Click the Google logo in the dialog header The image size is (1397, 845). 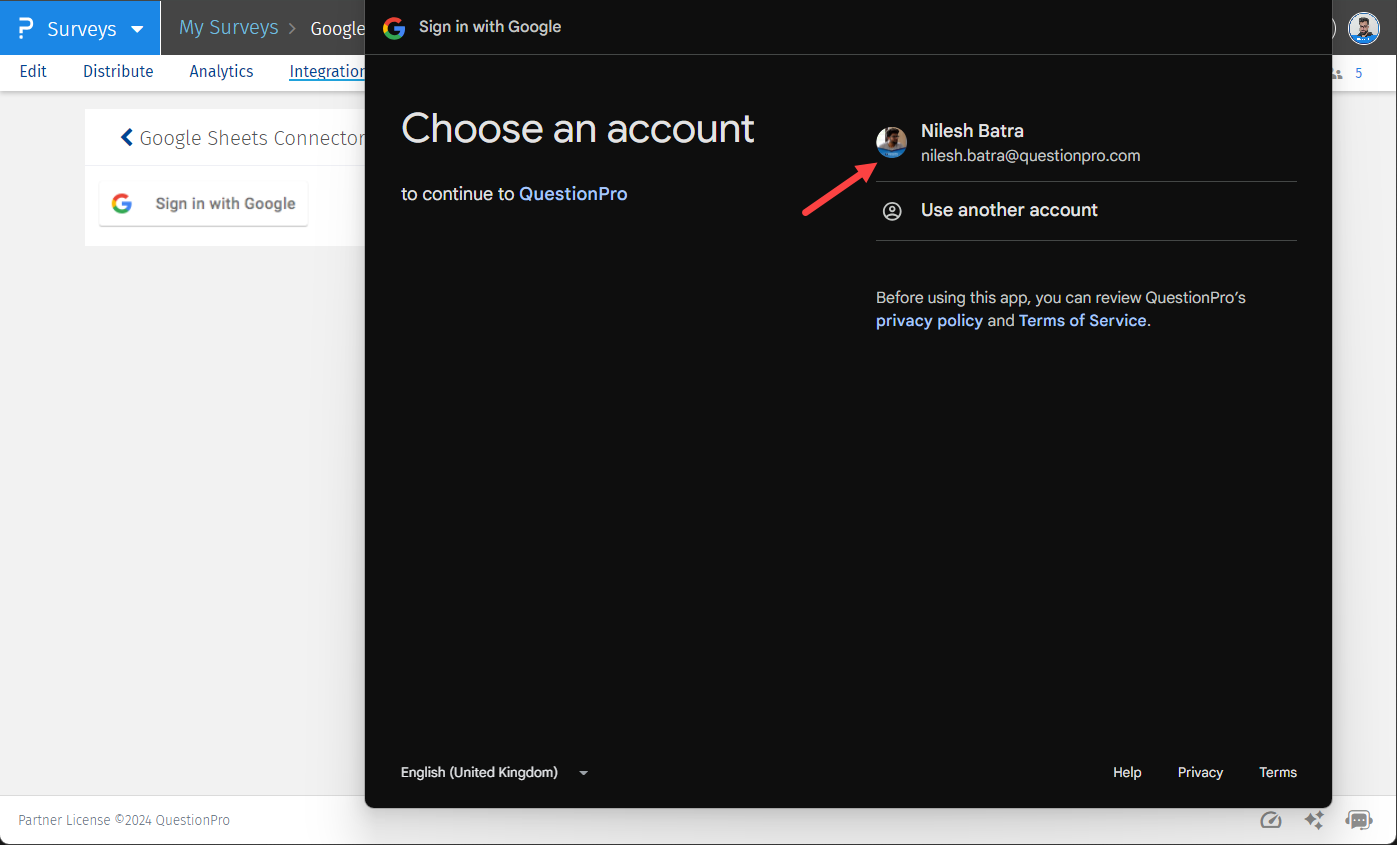[x=394, y=28]
